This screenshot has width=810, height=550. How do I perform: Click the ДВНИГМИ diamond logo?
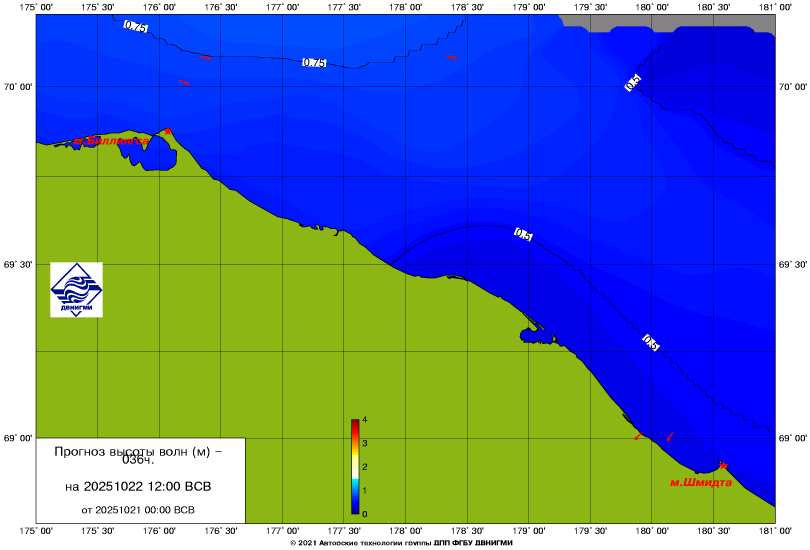point(76,290)
